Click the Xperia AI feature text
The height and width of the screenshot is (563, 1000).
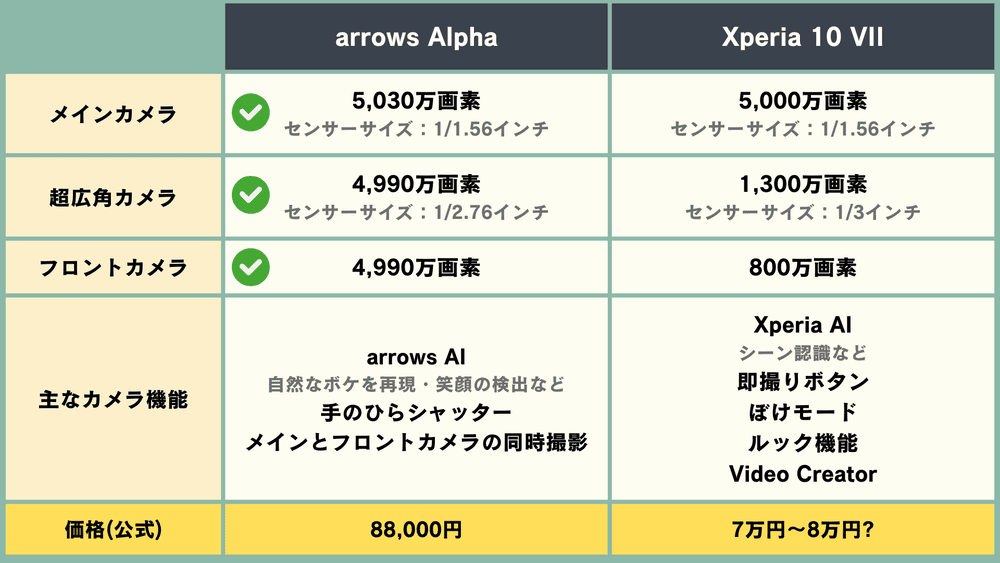tap(803, 325)
